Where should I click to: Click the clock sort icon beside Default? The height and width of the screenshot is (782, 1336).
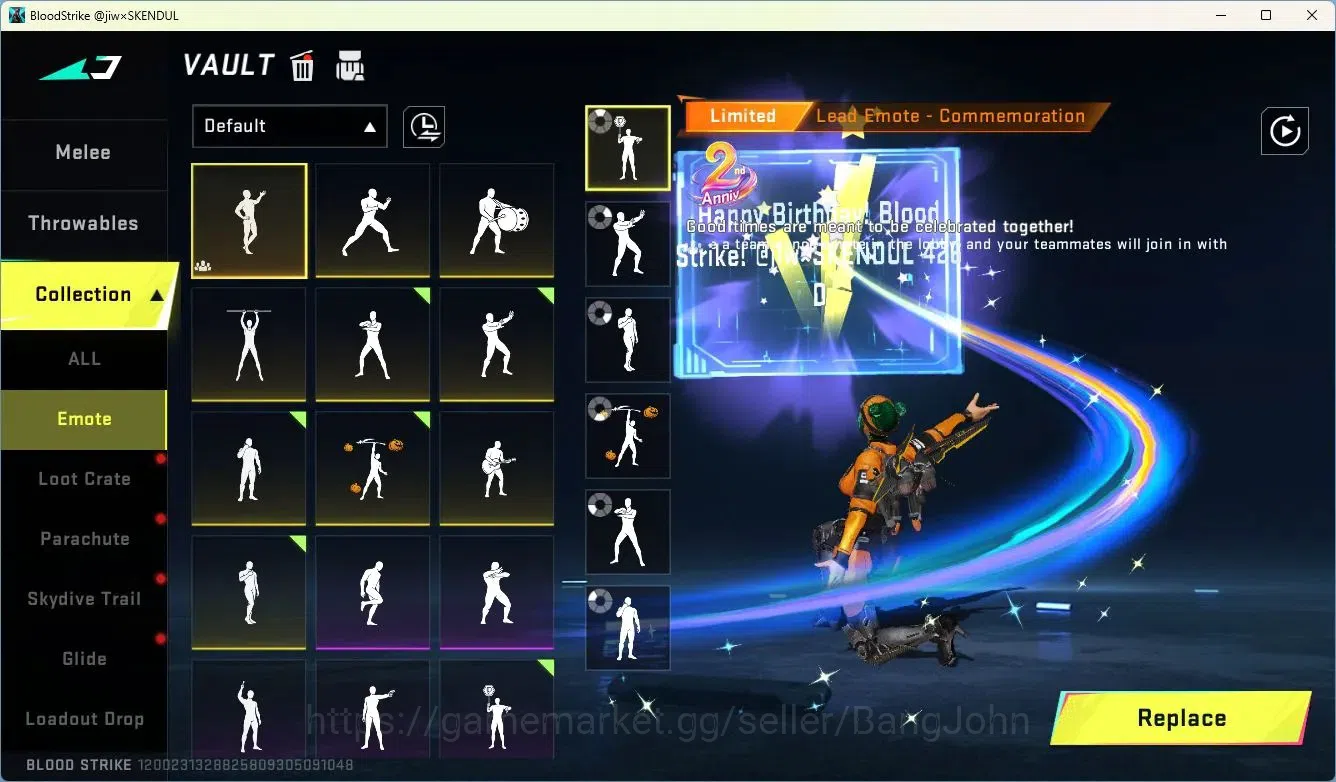[424, 127]
